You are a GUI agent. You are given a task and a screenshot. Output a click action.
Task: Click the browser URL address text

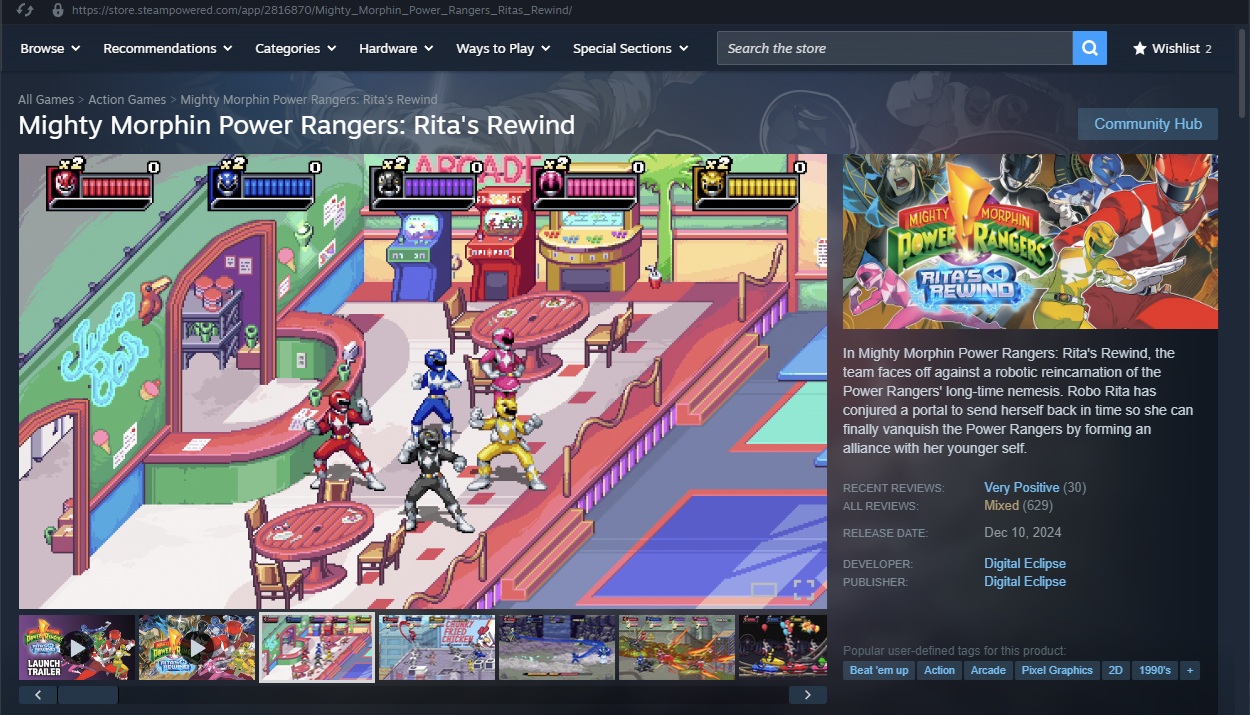pyautogui.click(x=322, y=10)
